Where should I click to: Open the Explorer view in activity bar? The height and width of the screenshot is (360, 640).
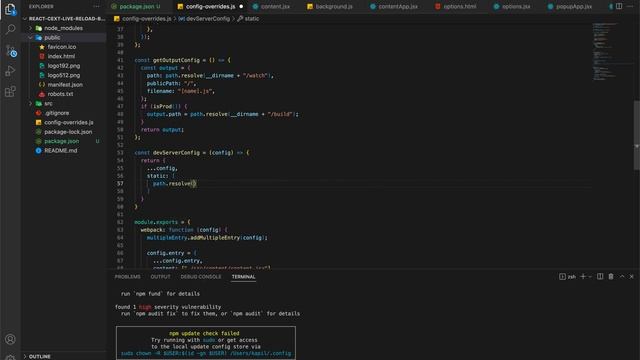coord(10,9)
